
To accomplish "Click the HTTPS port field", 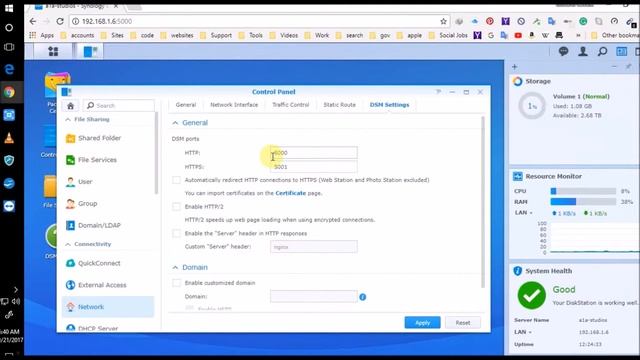I will click(313, 167).
